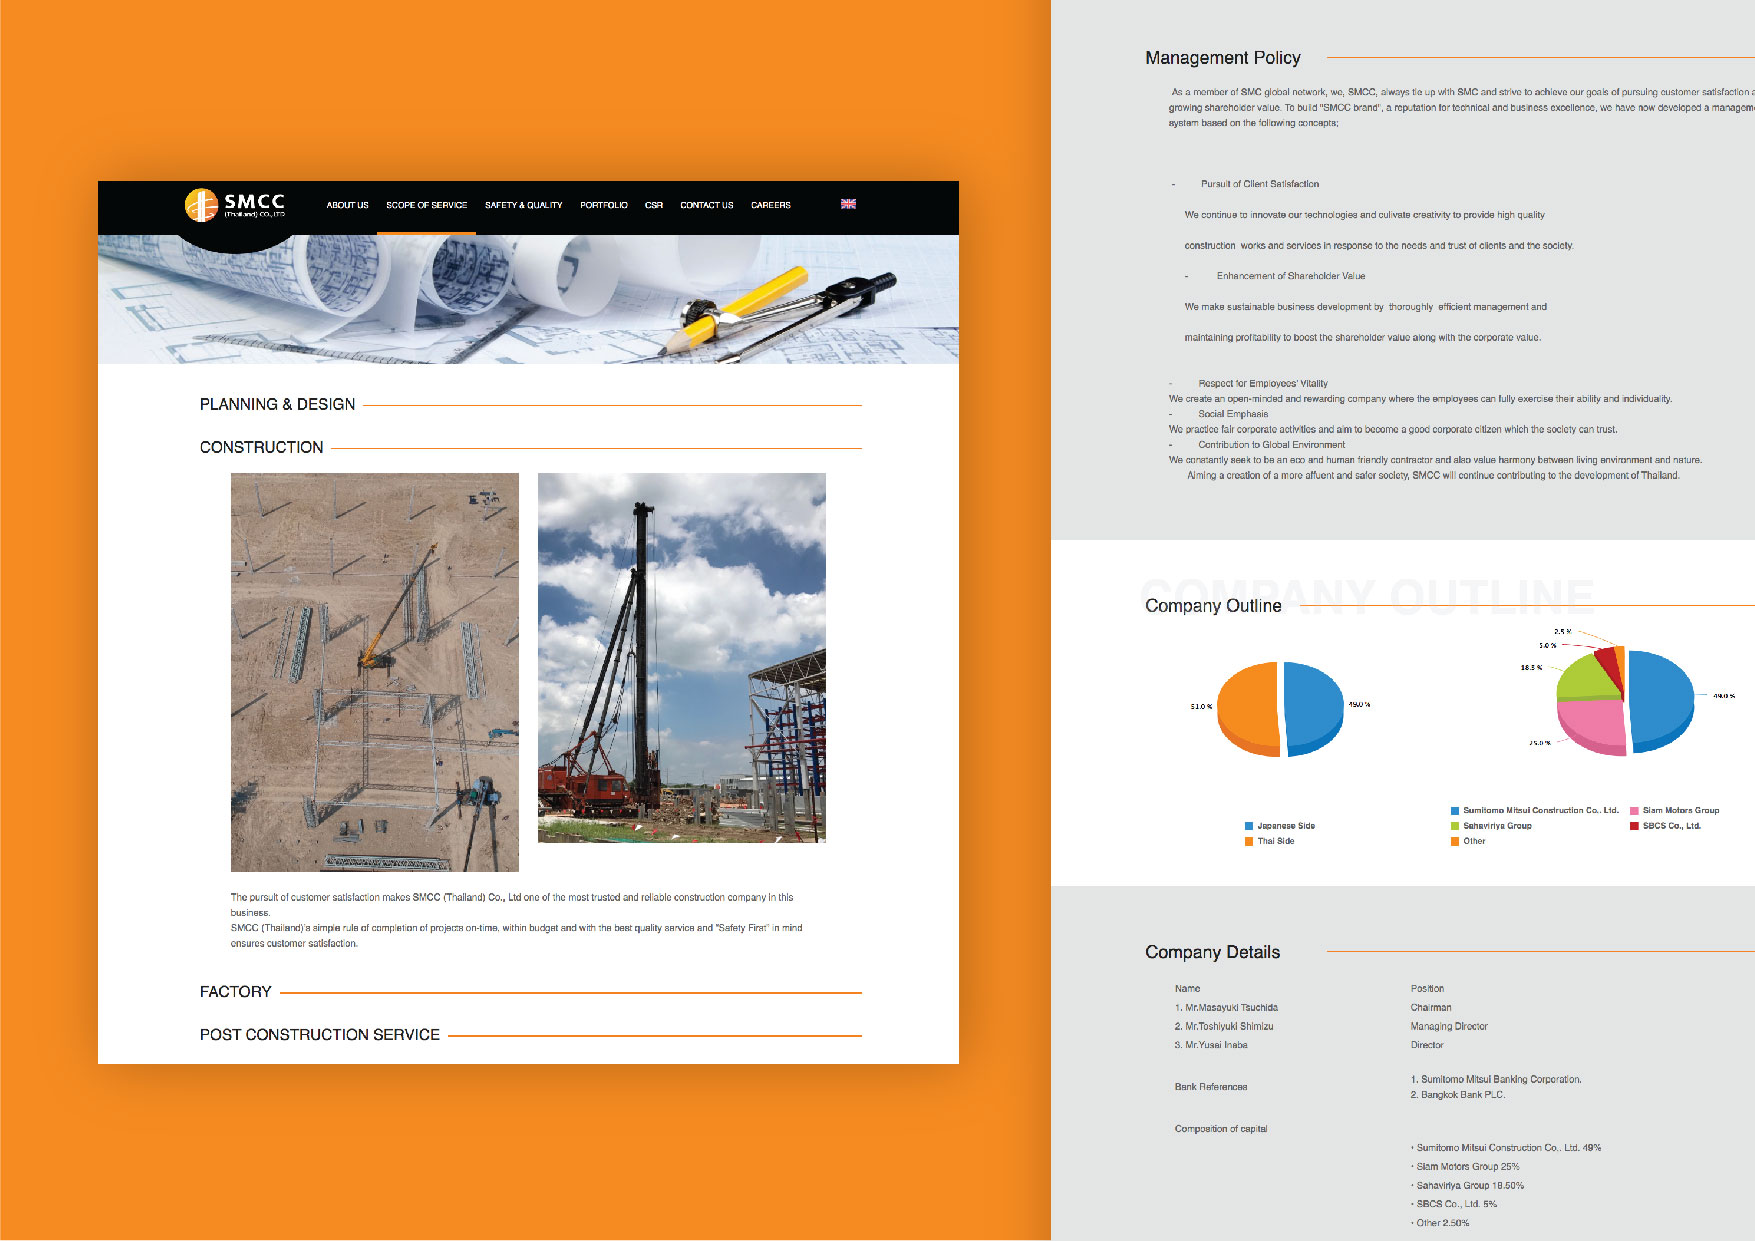Open the Careers nav link
The width and height of the screenshot is (1755, 1241).
click(x=771, y=205)
